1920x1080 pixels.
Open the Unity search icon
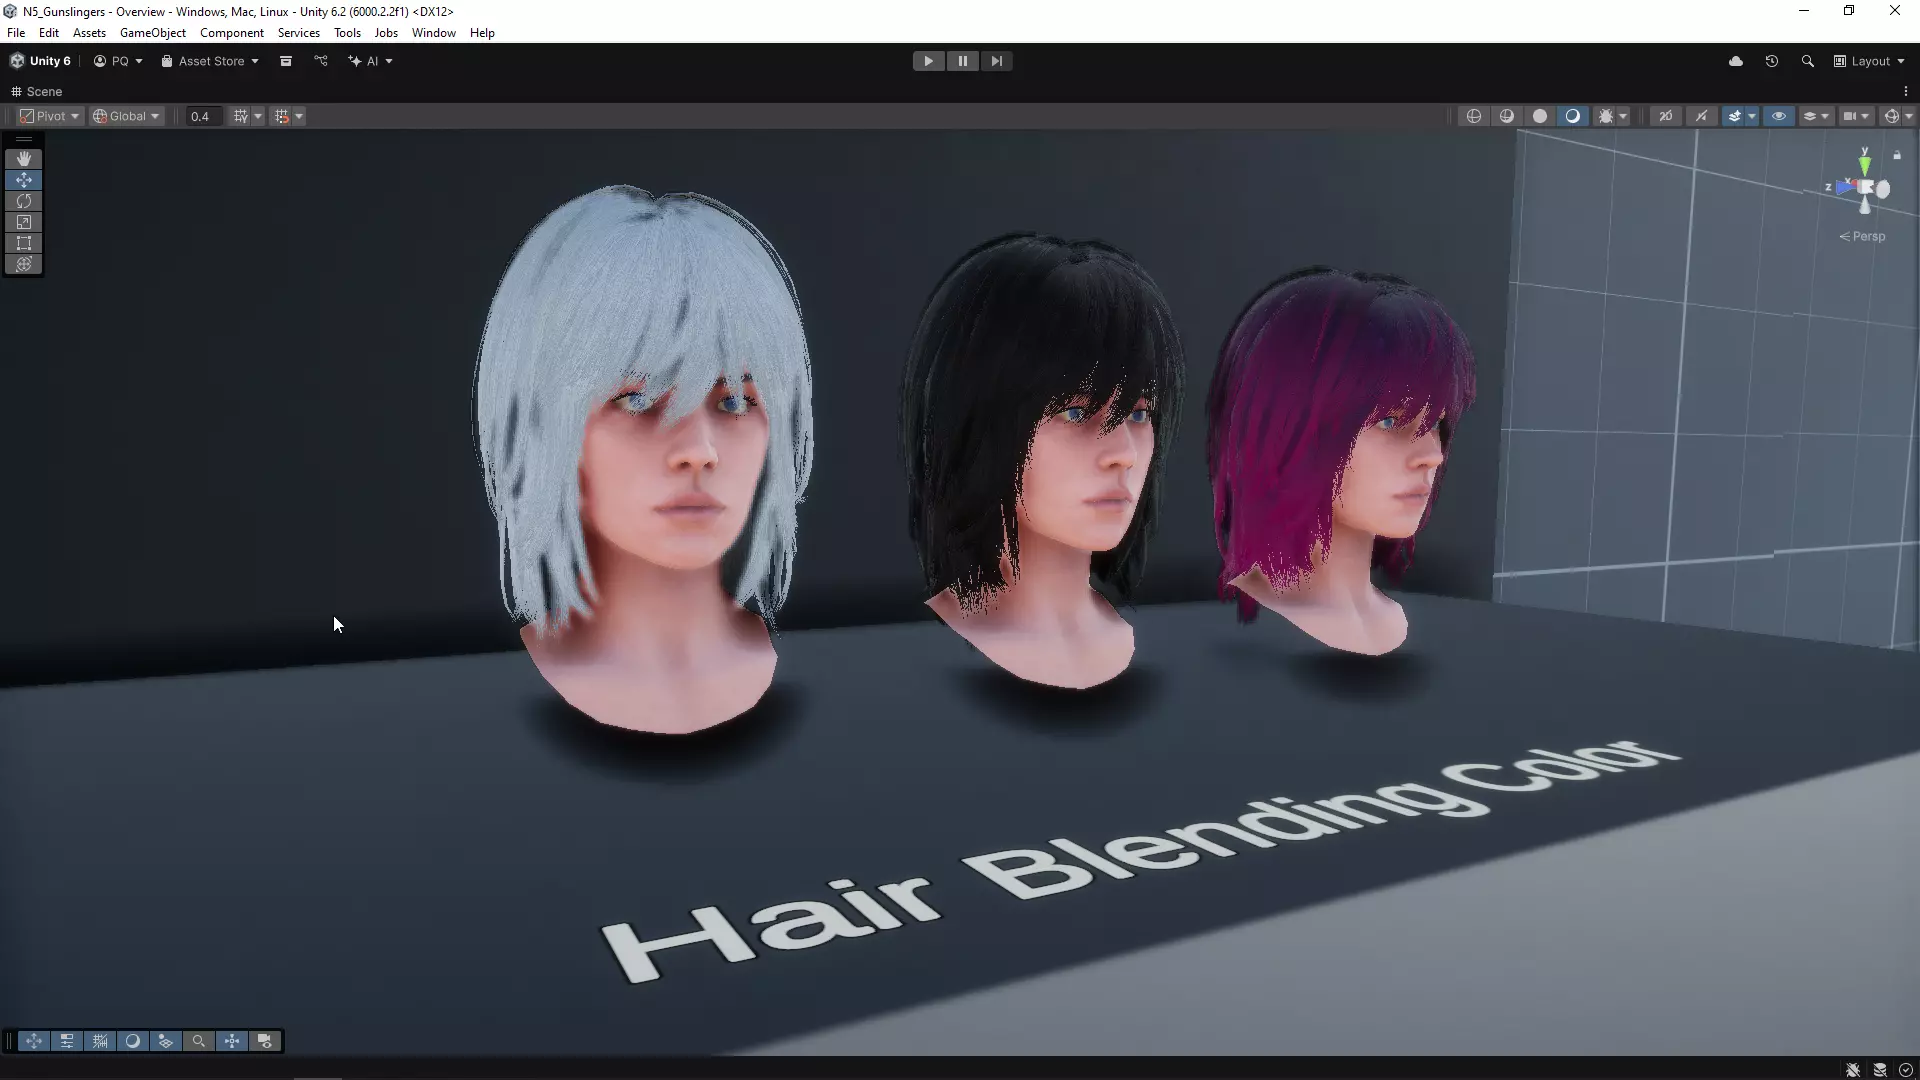tap(1808, 61)
